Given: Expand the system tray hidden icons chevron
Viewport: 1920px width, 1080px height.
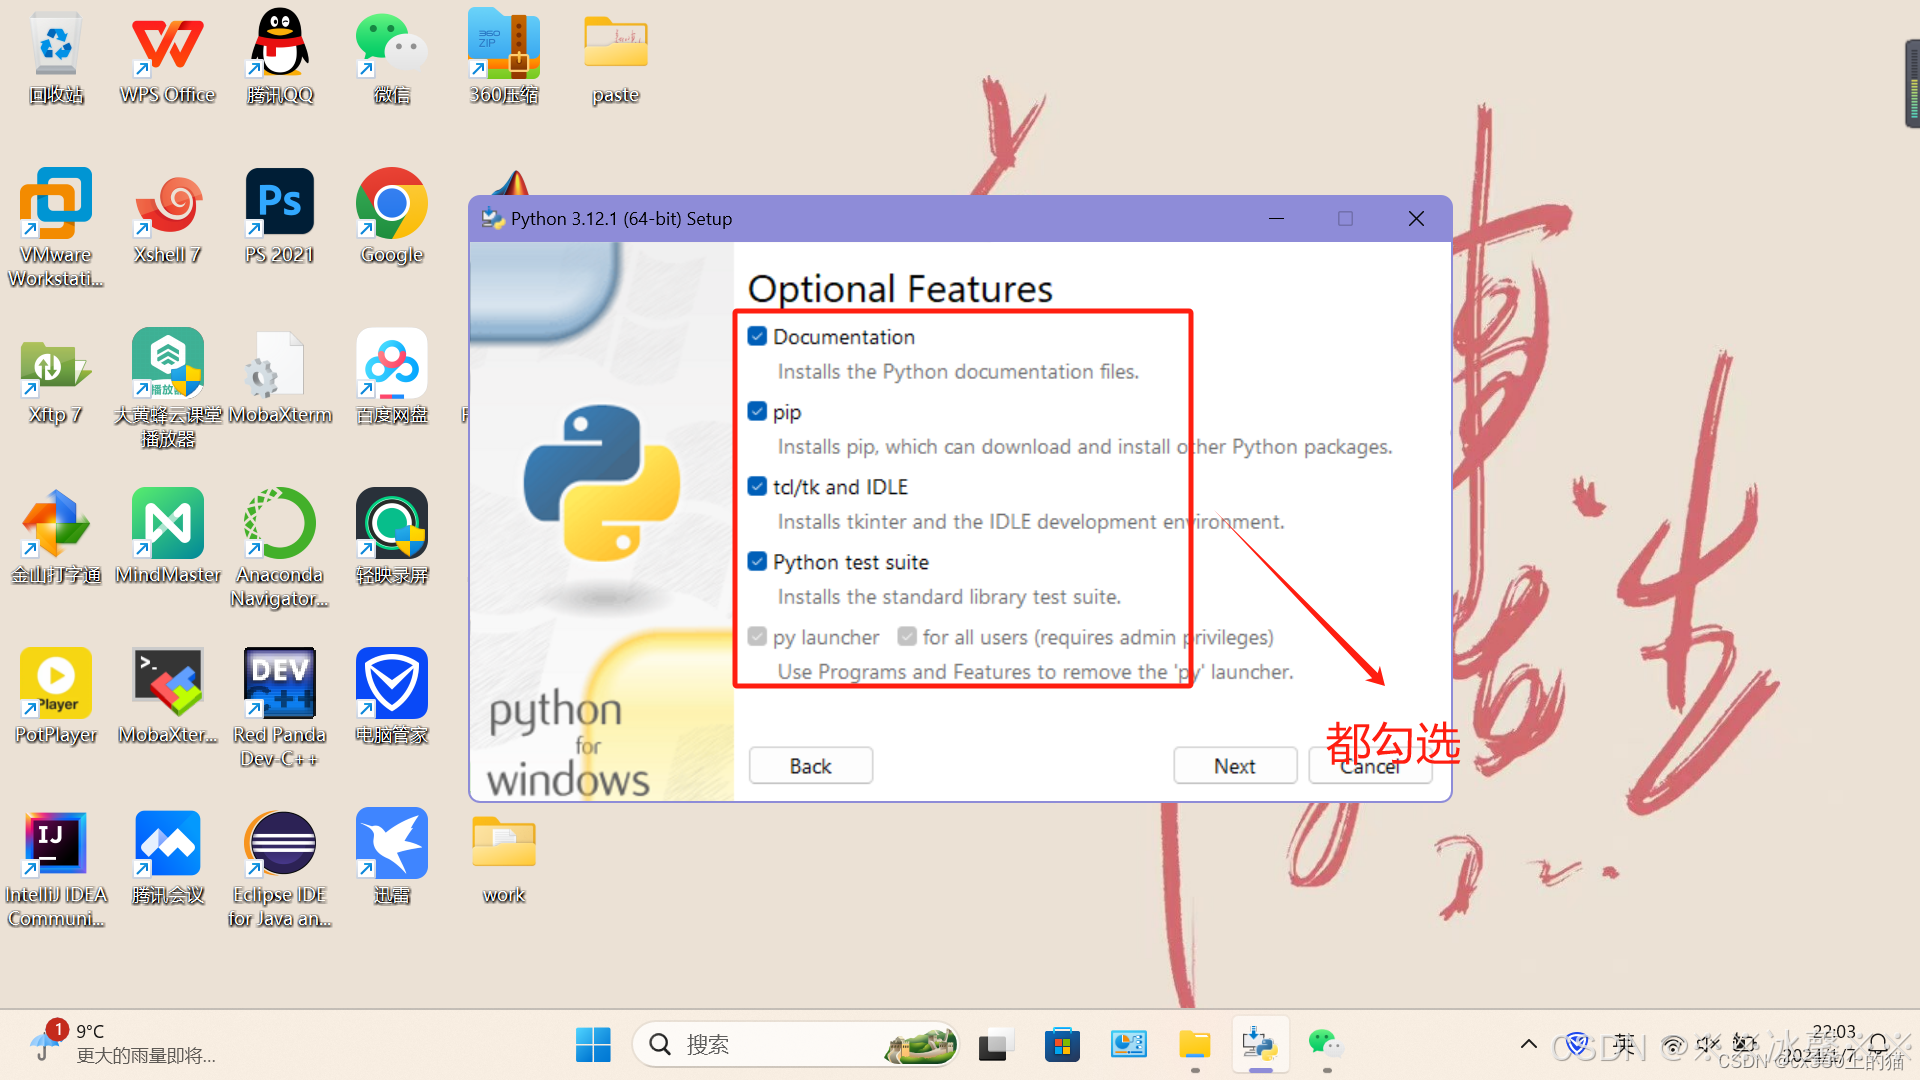Looking at the screenshot, I should pos(1528,1045).
